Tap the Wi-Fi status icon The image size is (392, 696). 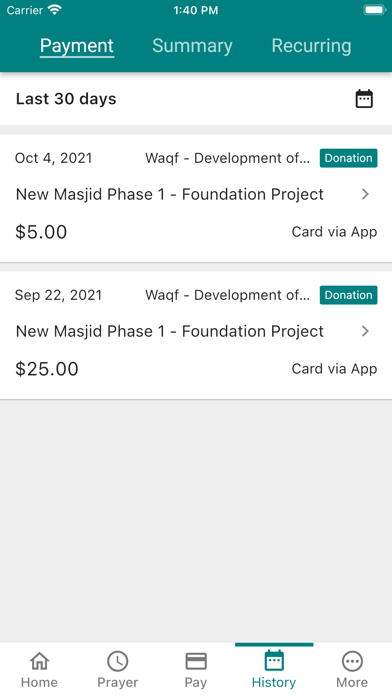pos(55,10)
